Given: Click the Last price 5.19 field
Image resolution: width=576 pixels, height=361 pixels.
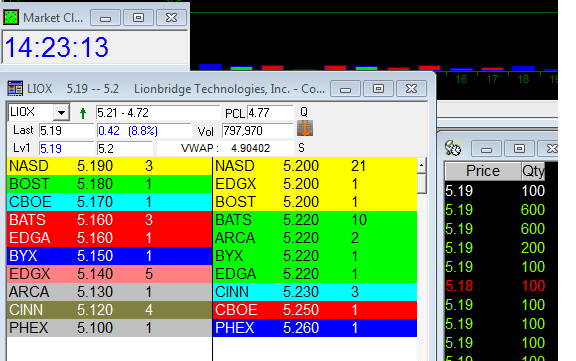Looking at the screenshot, I should (66, 131).
